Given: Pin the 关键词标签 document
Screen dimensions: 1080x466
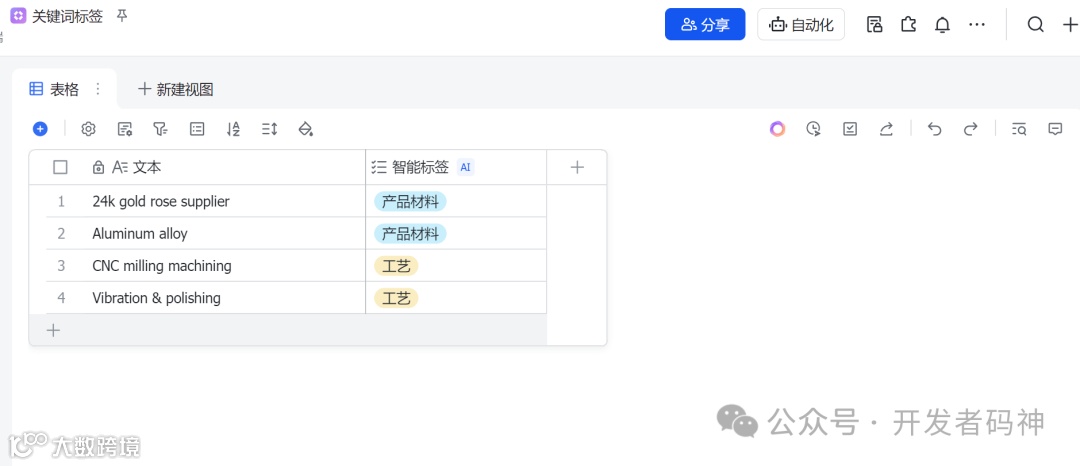Looking at the screenshot, I should point(122,16).
